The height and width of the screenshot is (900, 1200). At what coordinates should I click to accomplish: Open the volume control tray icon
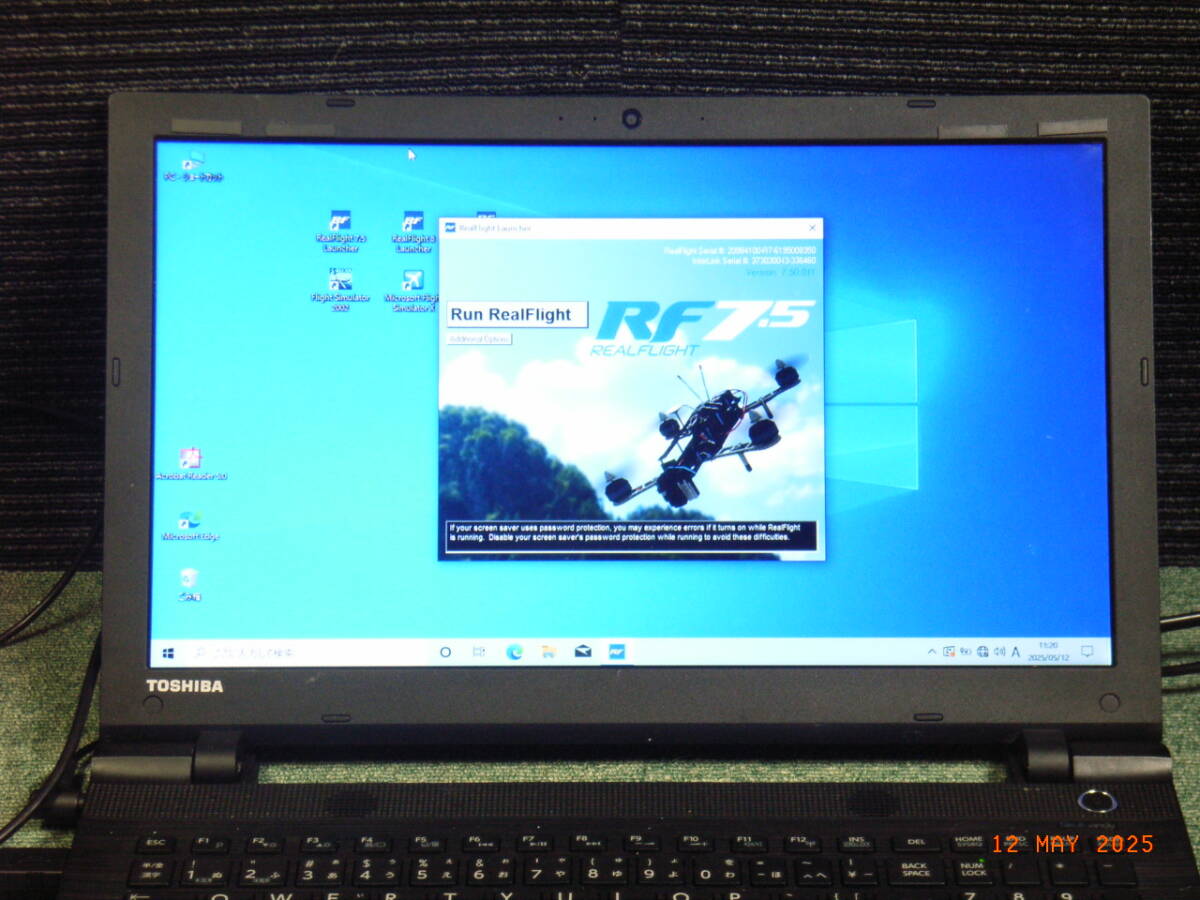[x=999, y=652]
